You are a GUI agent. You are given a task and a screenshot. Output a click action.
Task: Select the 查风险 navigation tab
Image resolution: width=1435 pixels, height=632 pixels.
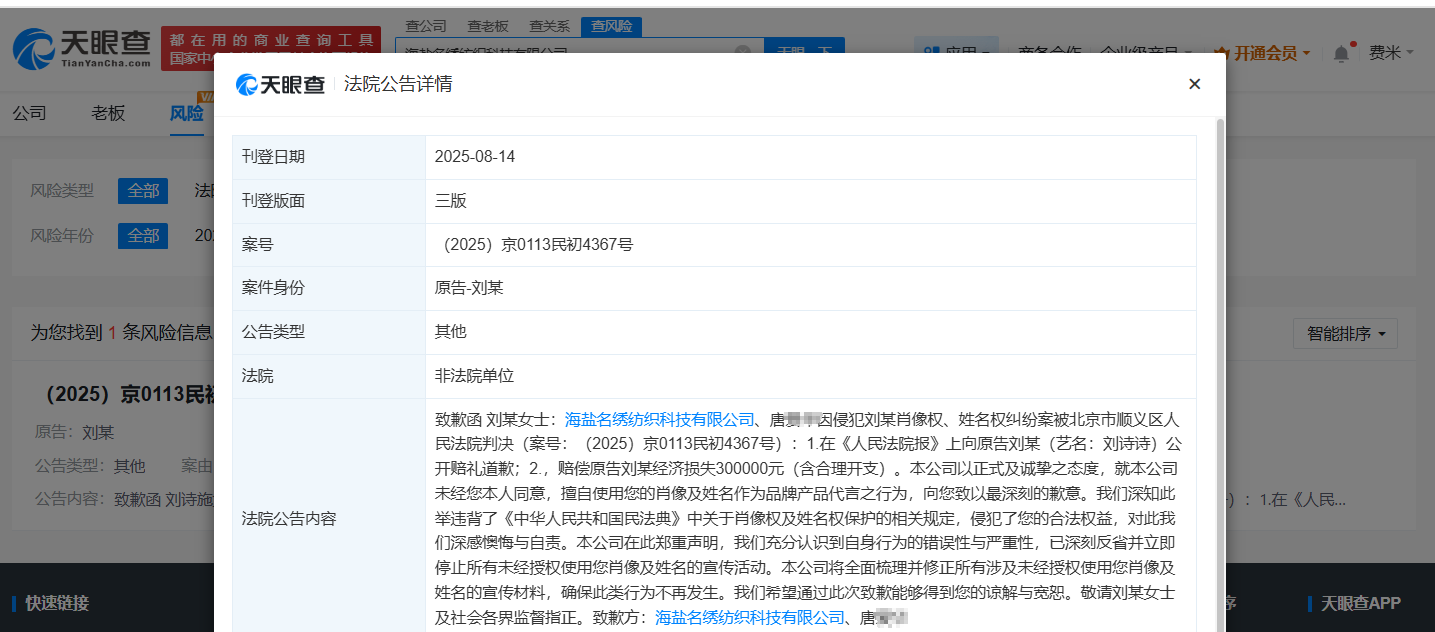point(611,26)
